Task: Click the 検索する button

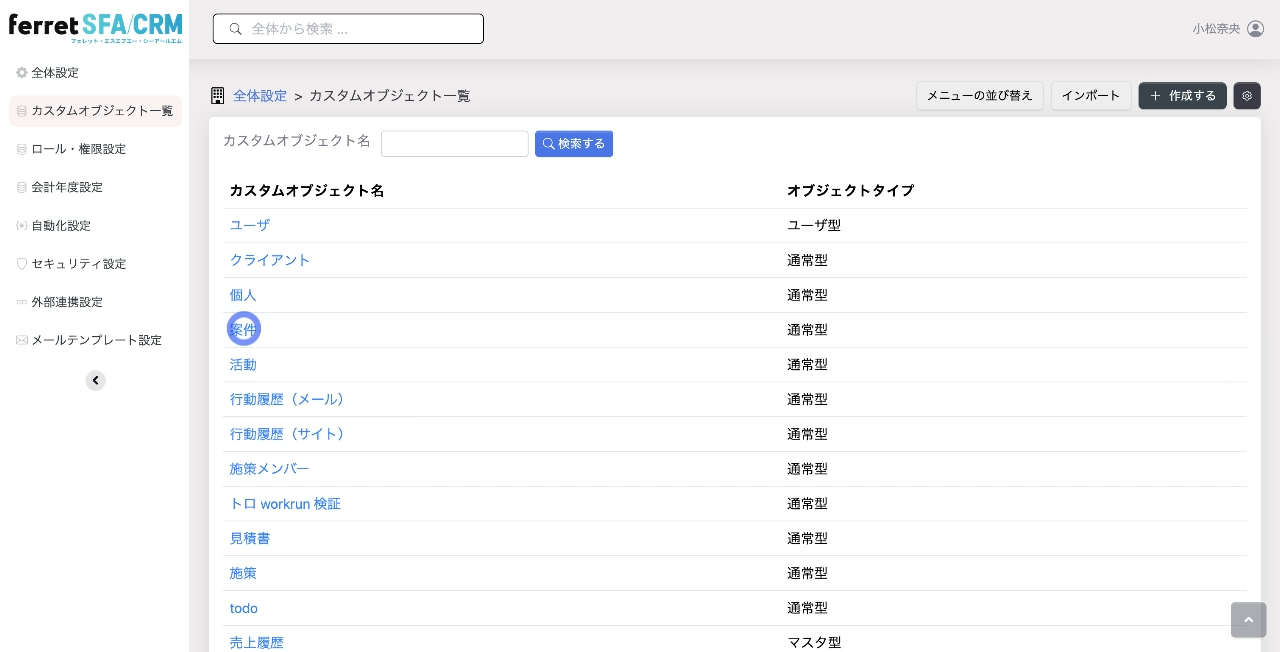Action: (574, 144)
